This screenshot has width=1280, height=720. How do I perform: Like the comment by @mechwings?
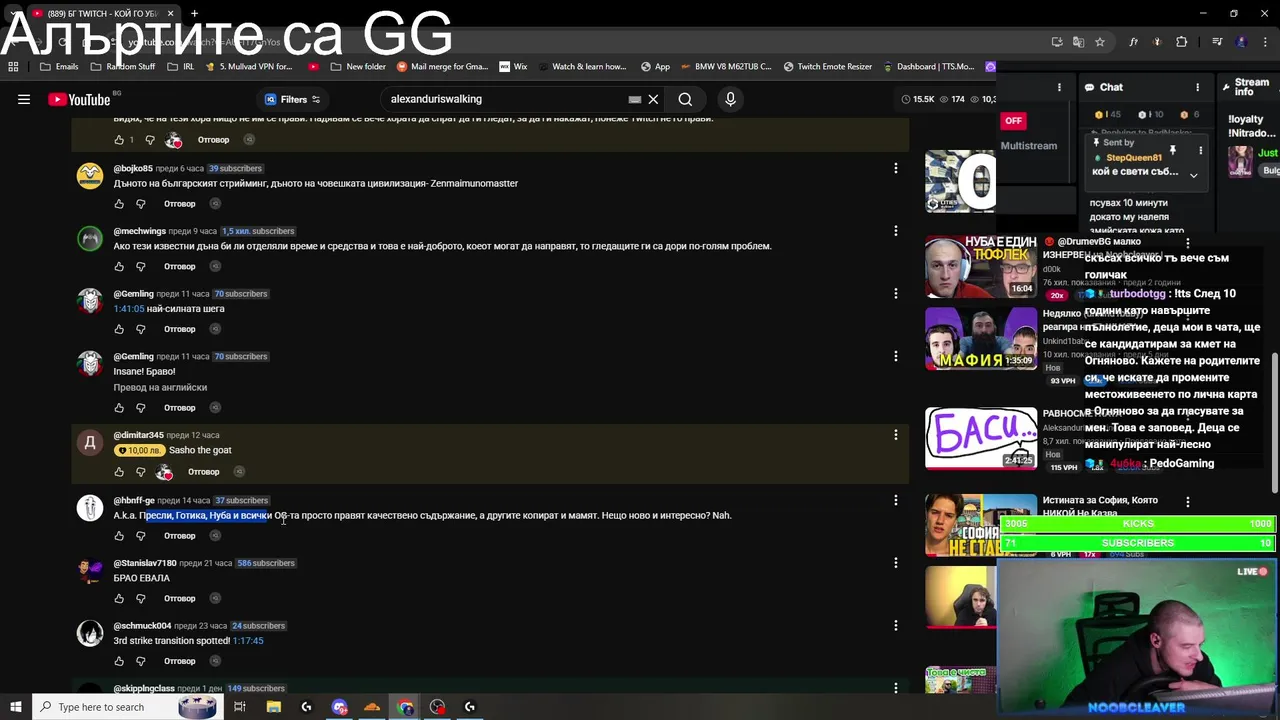[119, 266]
